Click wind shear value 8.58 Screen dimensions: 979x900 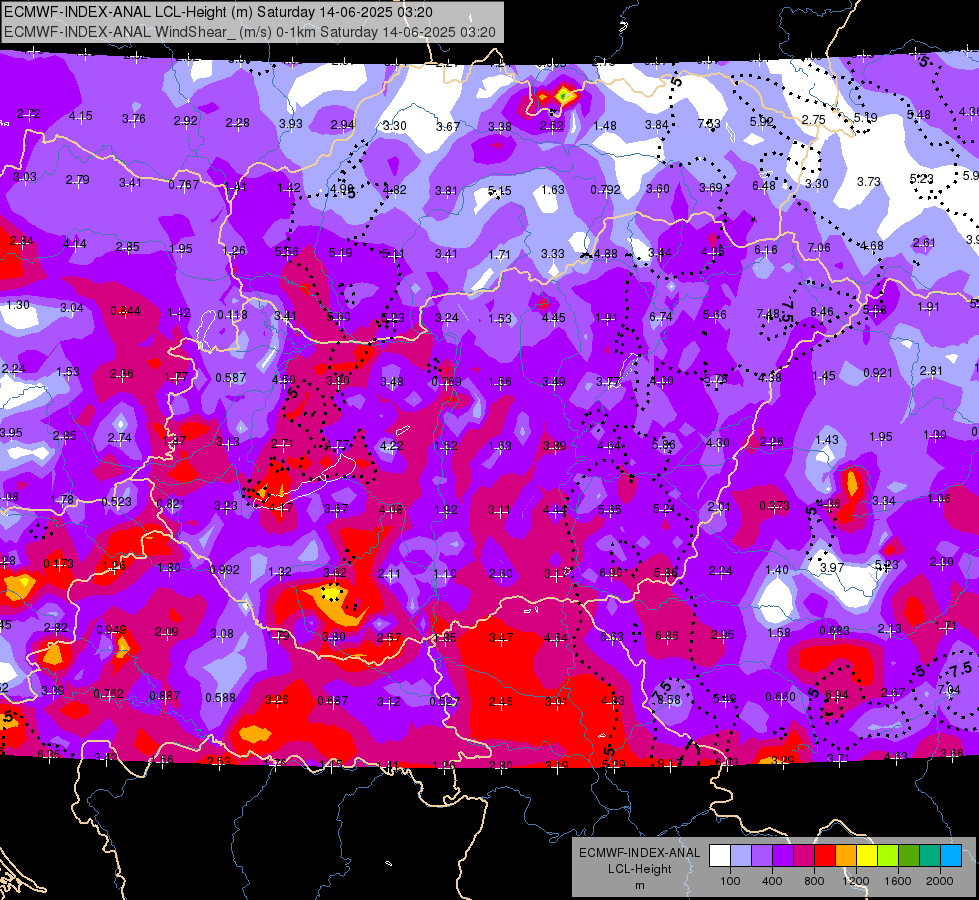669,700
